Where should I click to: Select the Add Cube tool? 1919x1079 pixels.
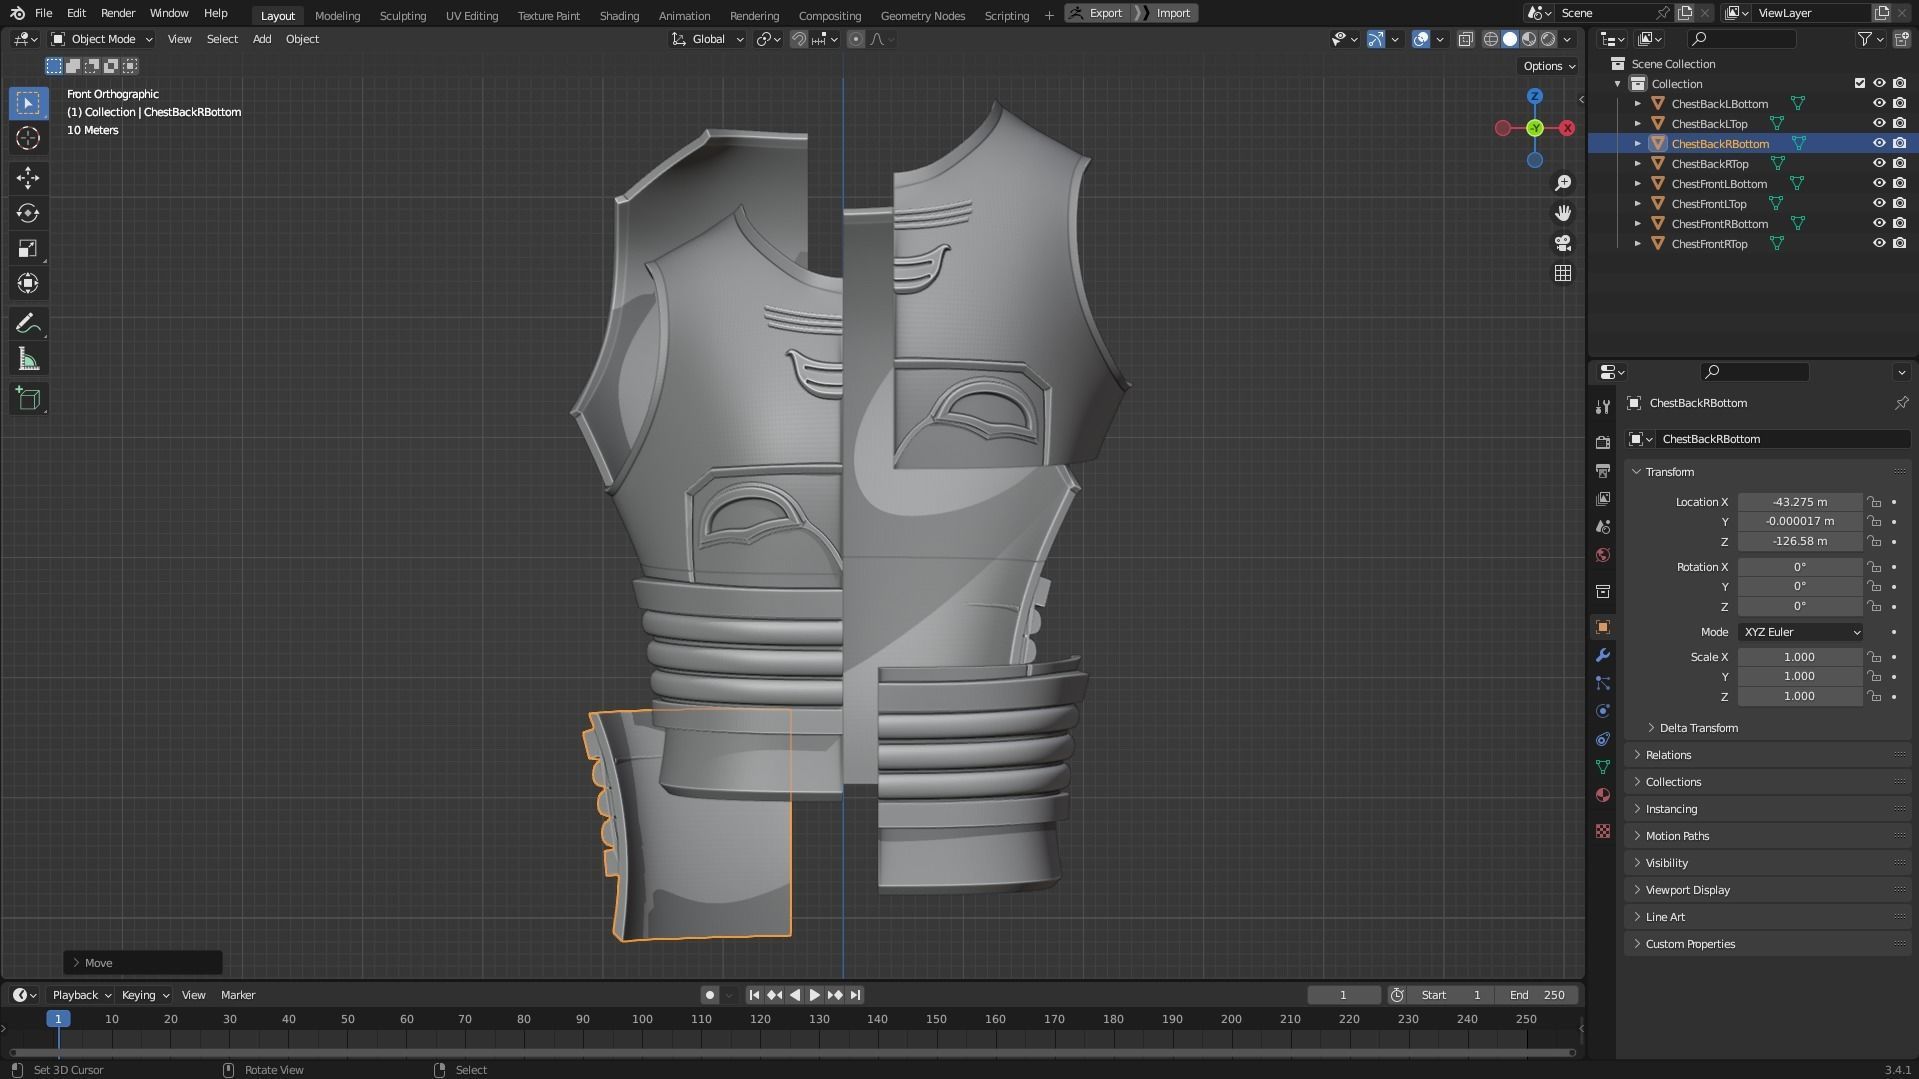click(x=28, y=399)
